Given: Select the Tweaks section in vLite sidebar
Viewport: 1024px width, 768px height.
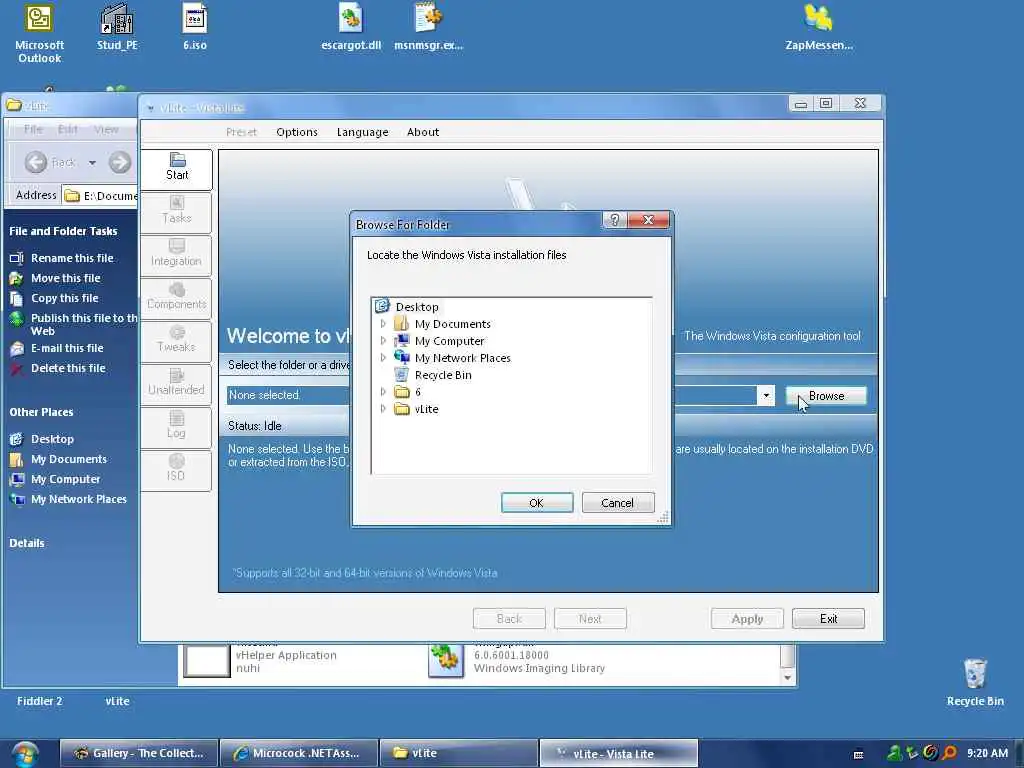Looking at the screenshot, I should (x=176, y=340).
